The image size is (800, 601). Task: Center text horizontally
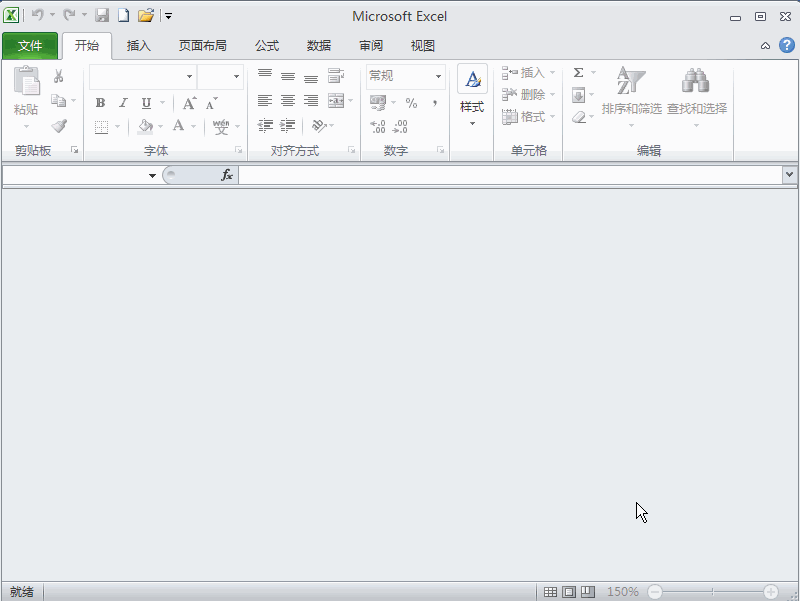coord(288,101)
